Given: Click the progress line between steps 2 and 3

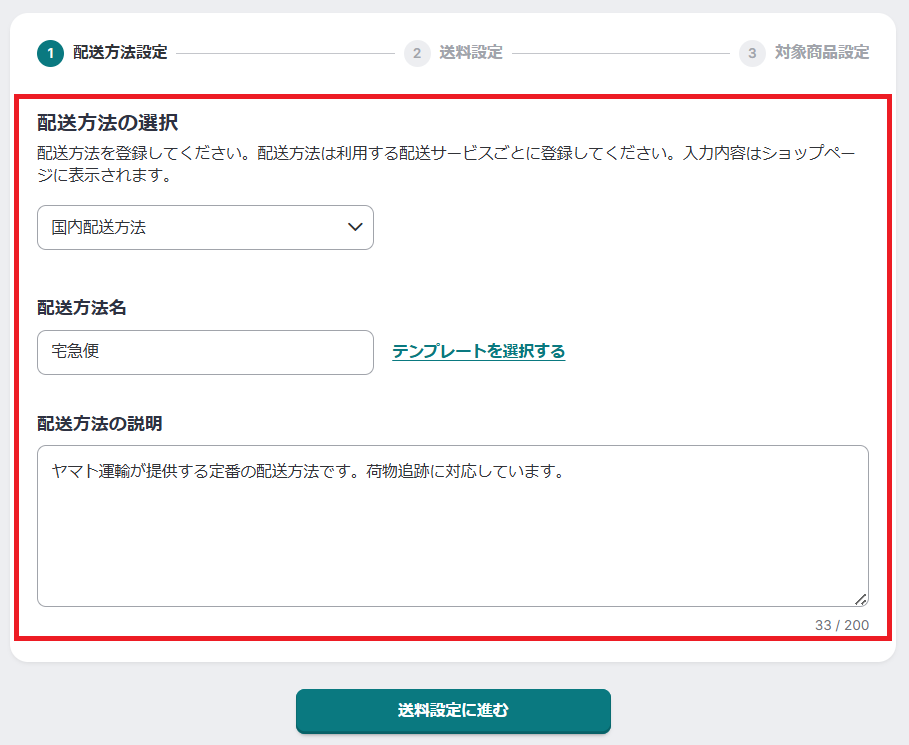Looking at the screenshot, I should [x=620, y=53].
